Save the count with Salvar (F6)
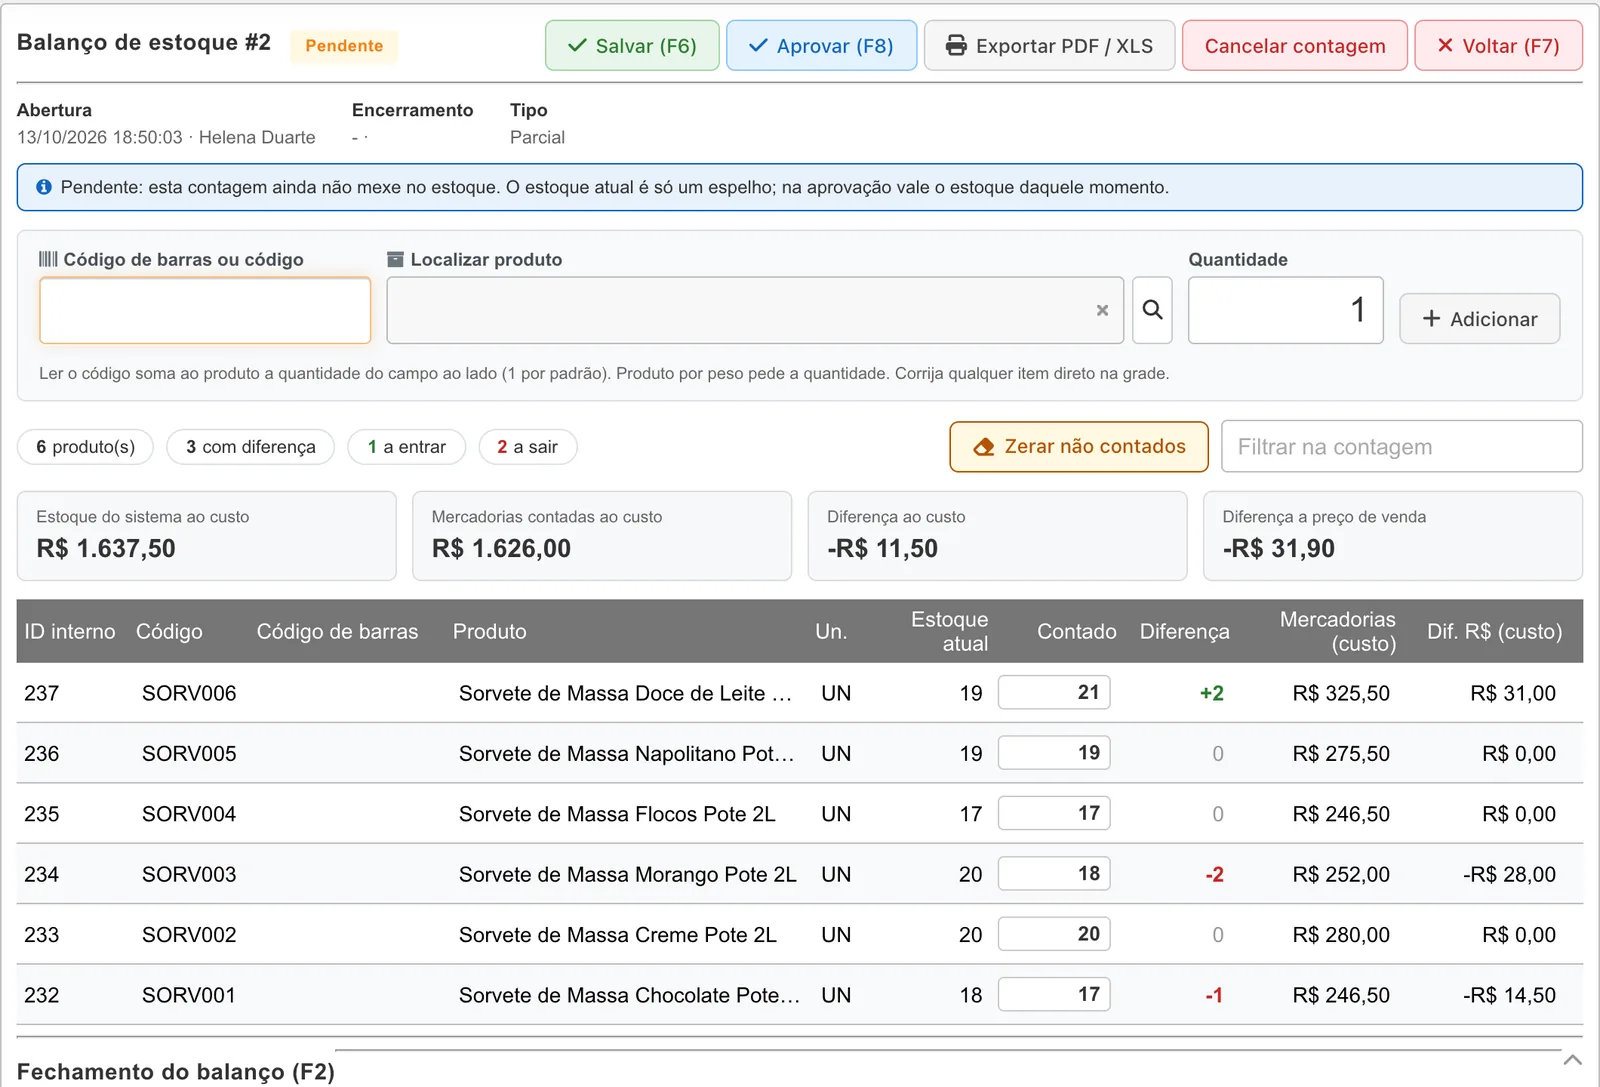Image resolution: width=1600 pixels, height=1087 pixels. [632, 46]
